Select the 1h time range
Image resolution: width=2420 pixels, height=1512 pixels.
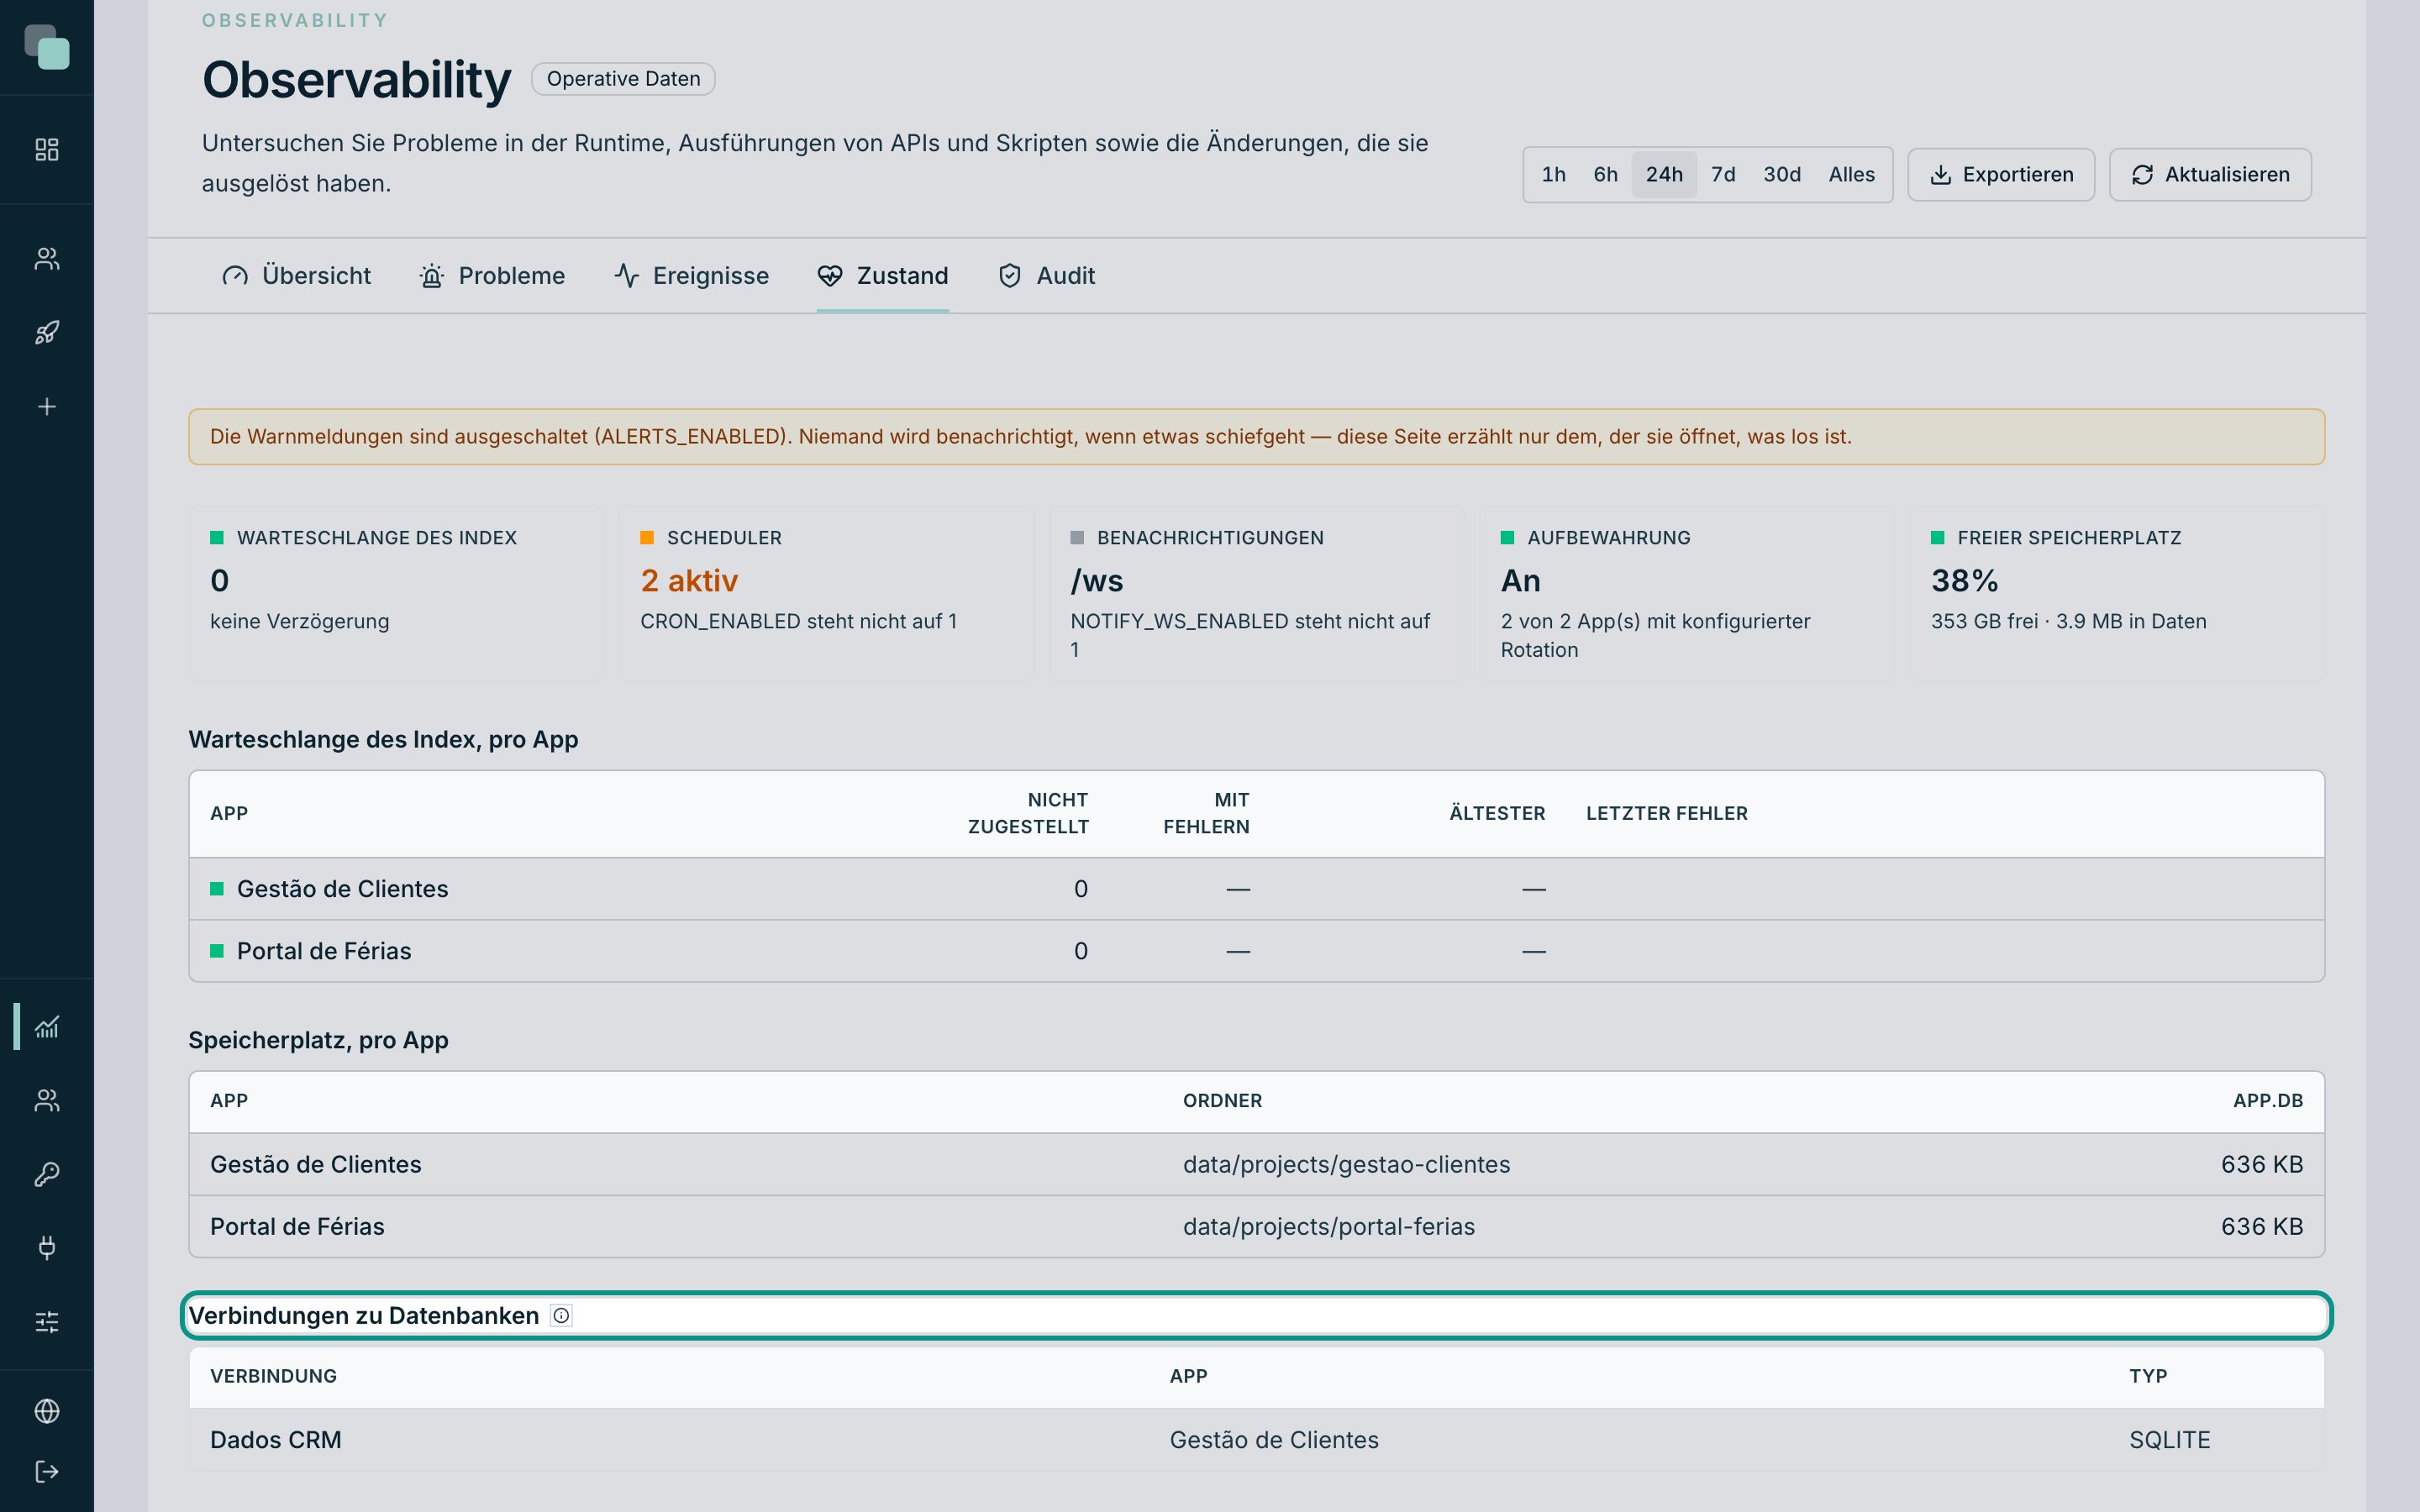(1553, 175)
